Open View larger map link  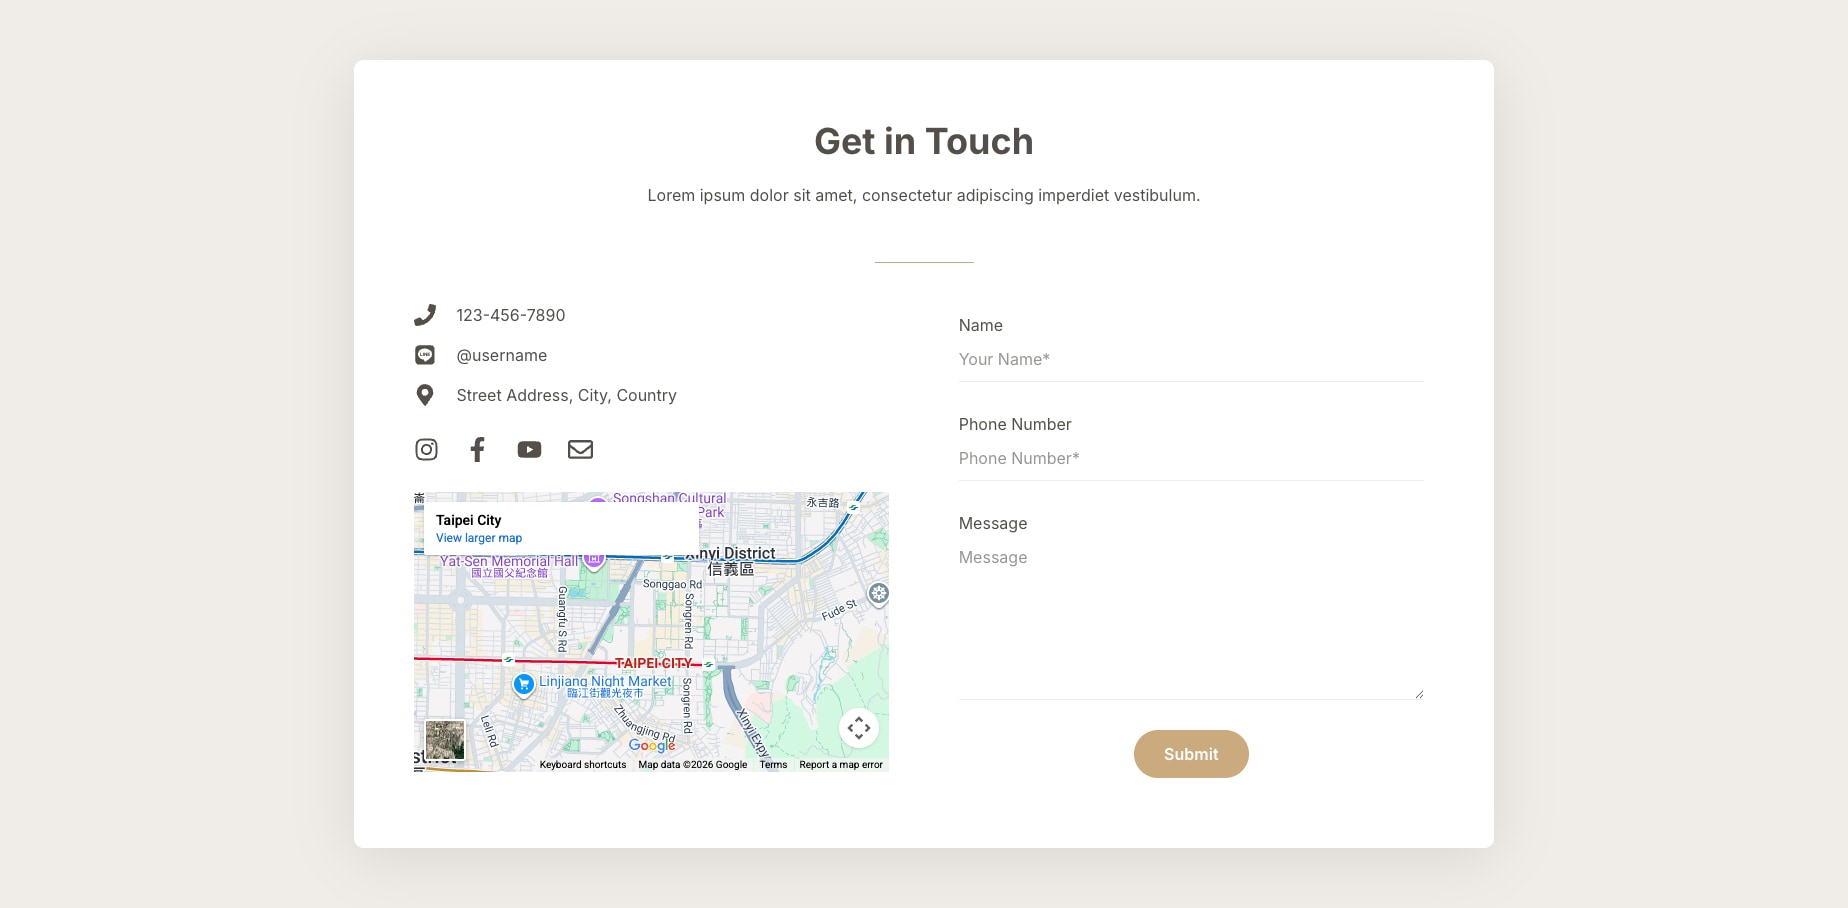479,538
